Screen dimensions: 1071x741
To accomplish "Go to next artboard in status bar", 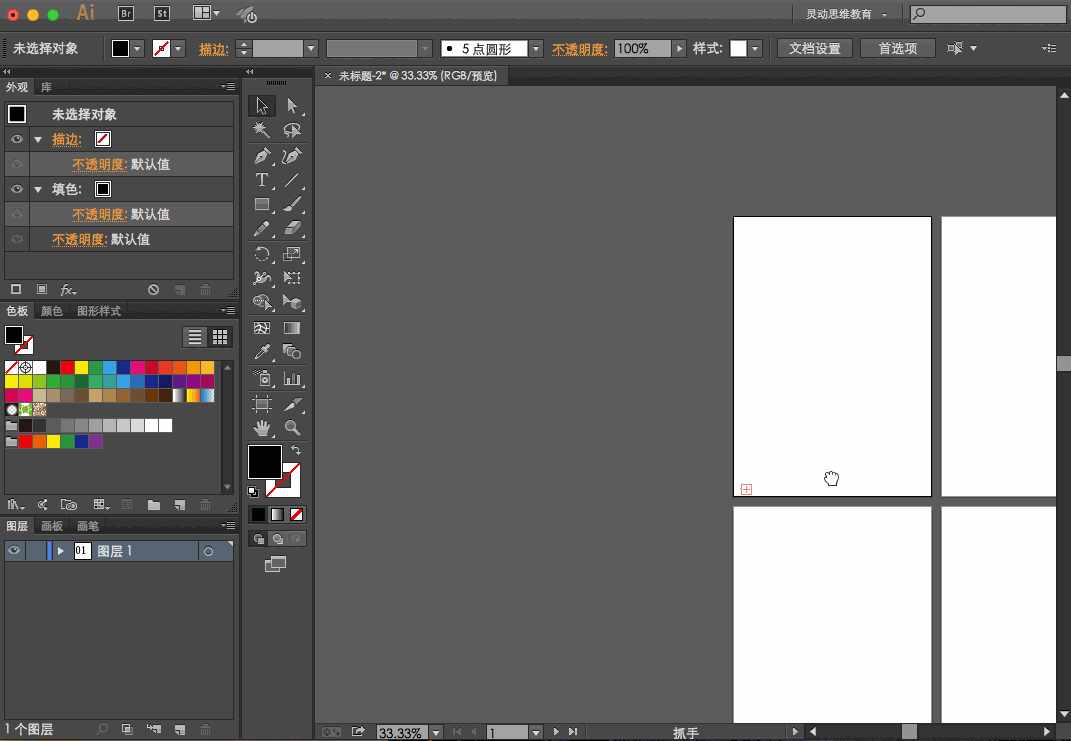I will [556, 731].
